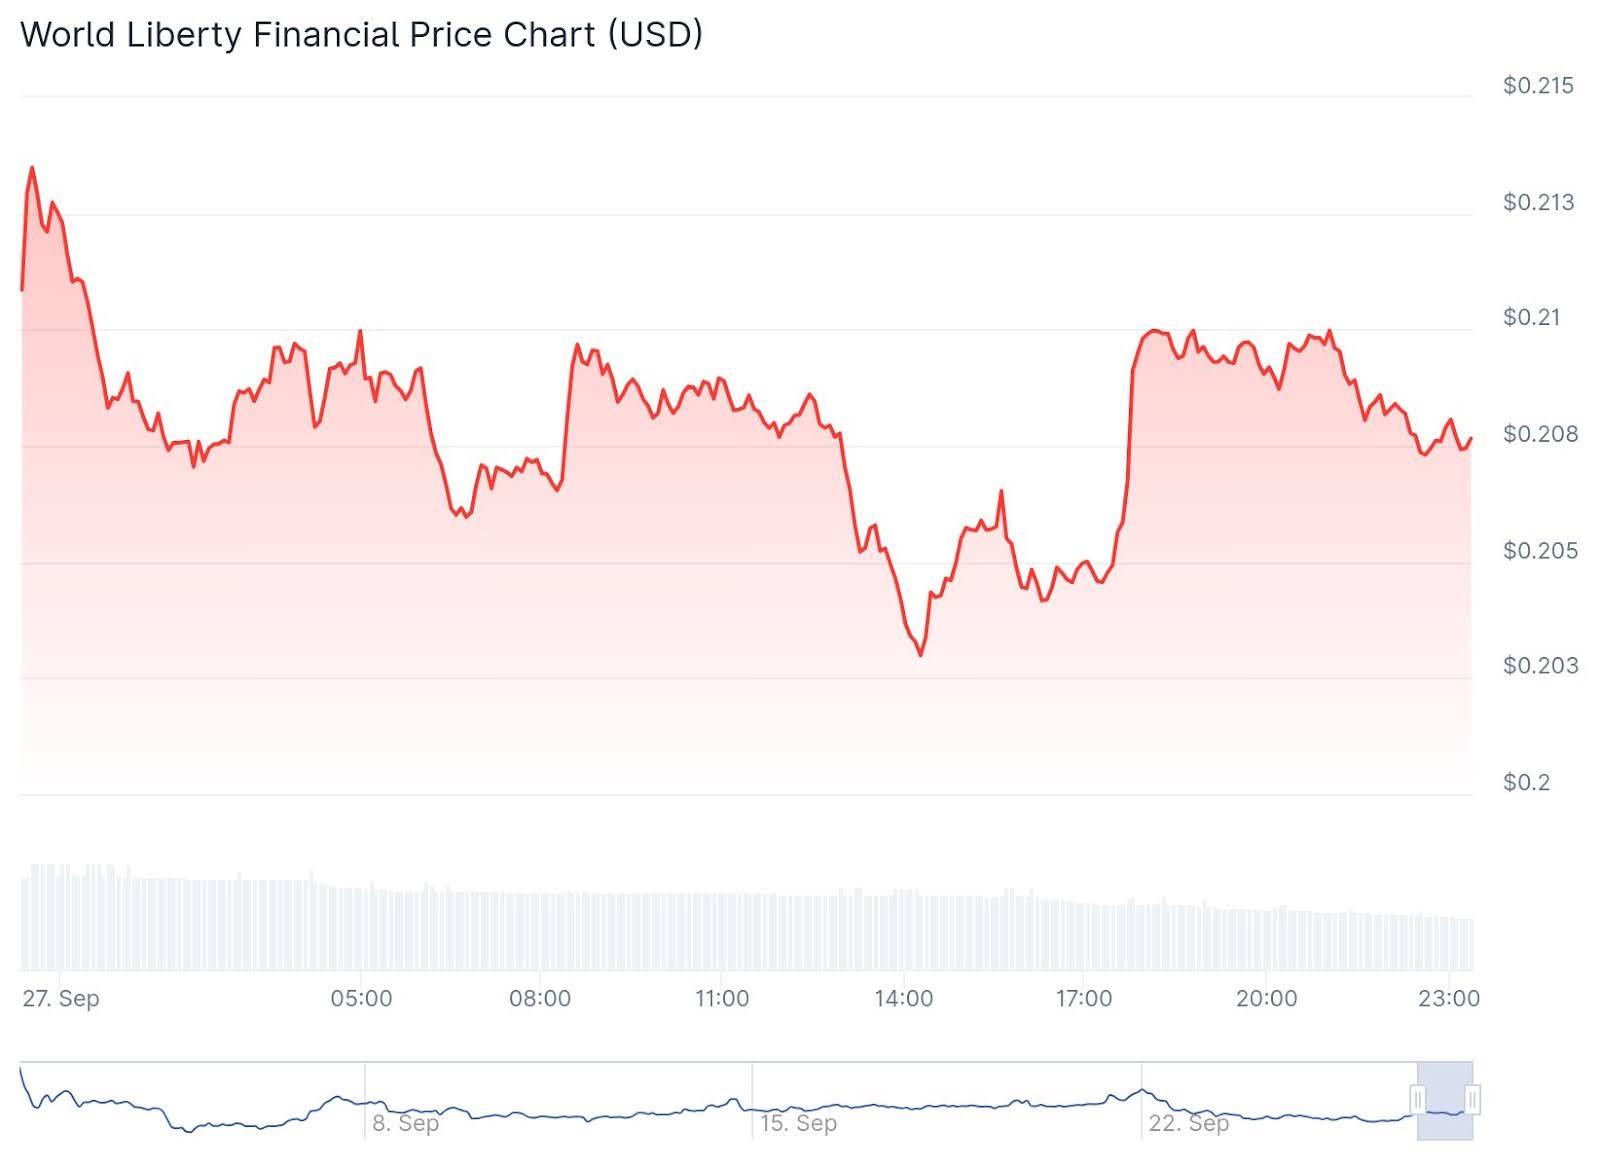The height and width of the screenshot is (1168, 1600).
Task: Click the $0.215 price axis label
Action: (x=1538, y=86)
